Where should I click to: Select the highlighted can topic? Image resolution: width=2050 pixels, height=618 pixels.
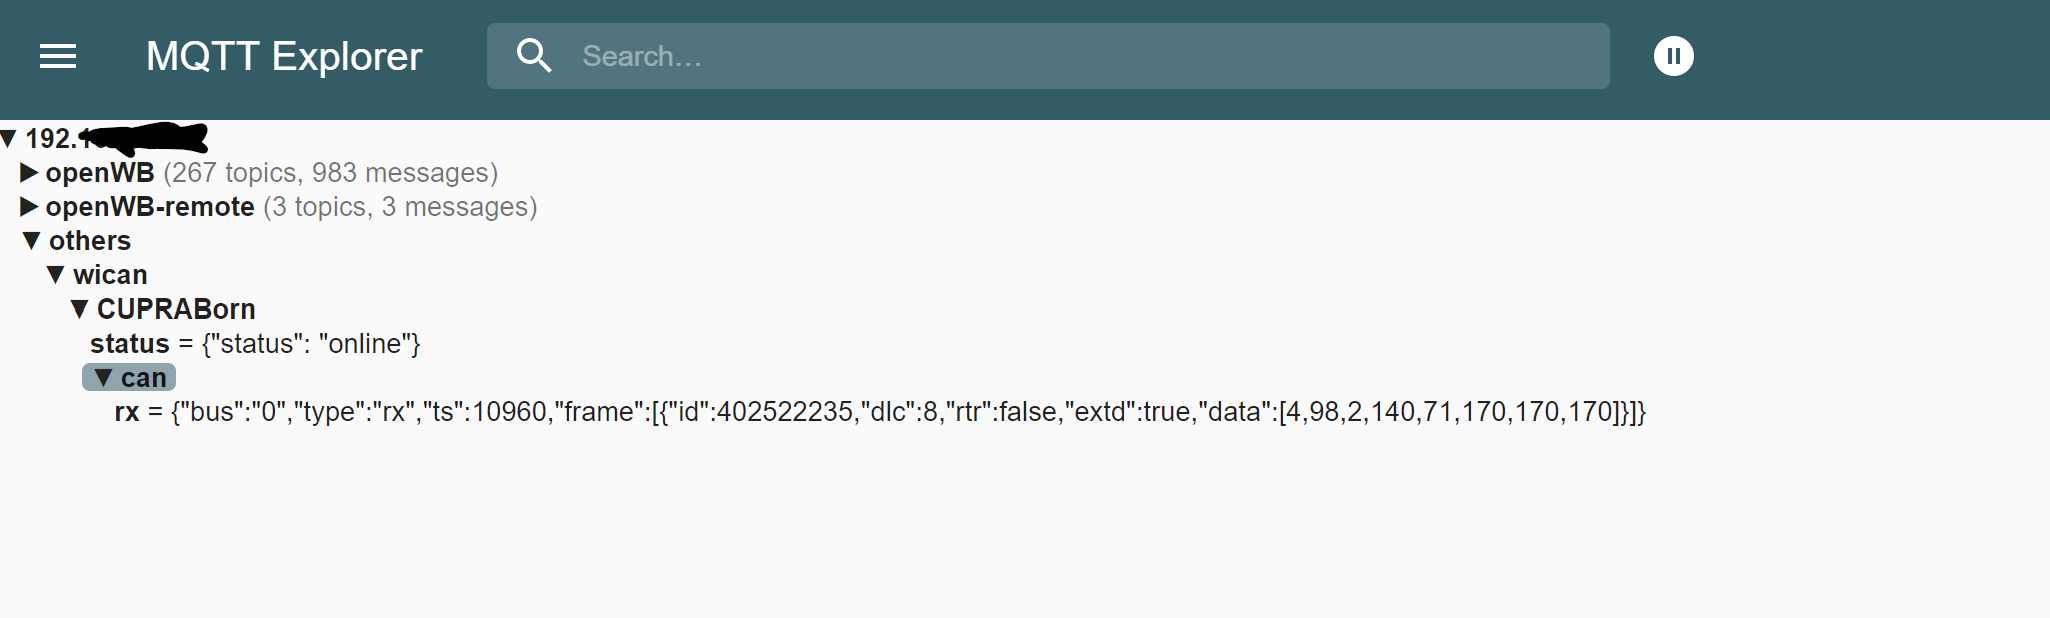point(144,378)
